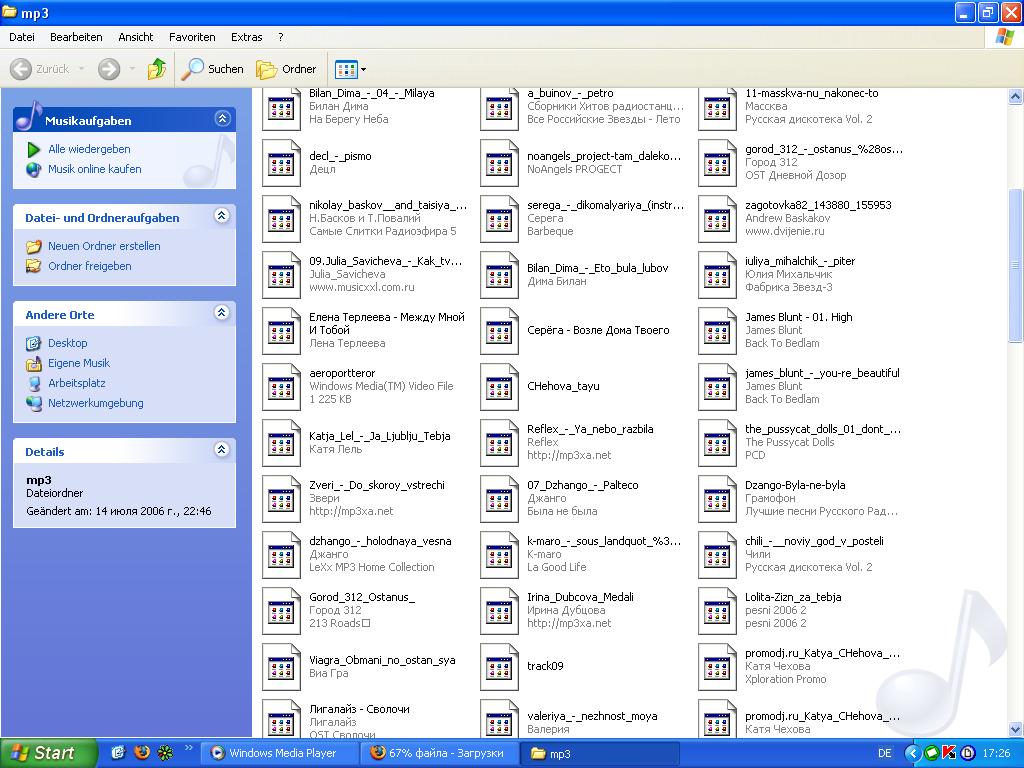
Task: Click the mp3 folder taskbar button
Action: tap(600, 753)
